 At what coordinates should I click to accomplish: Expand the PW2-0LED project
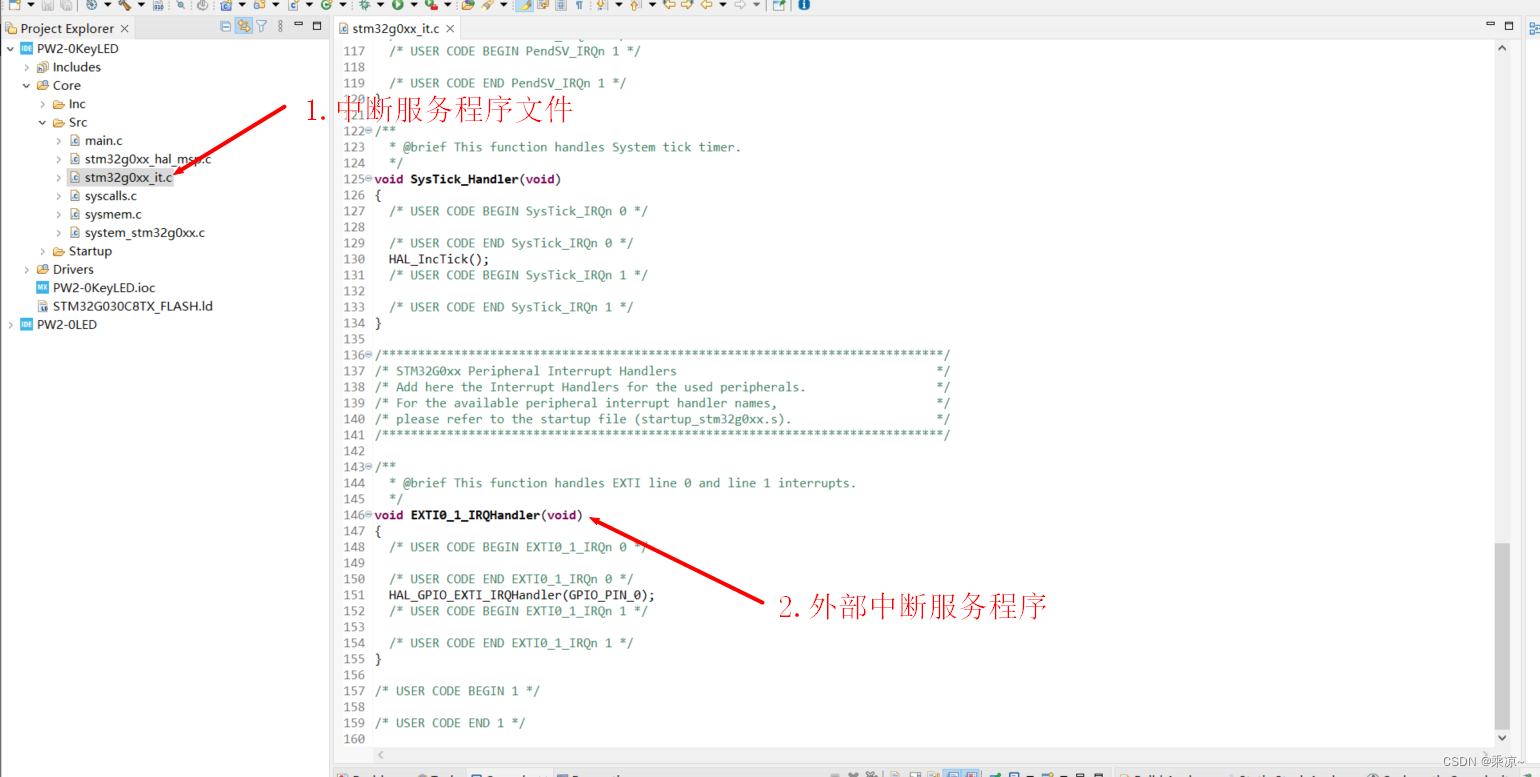(10, 325)
